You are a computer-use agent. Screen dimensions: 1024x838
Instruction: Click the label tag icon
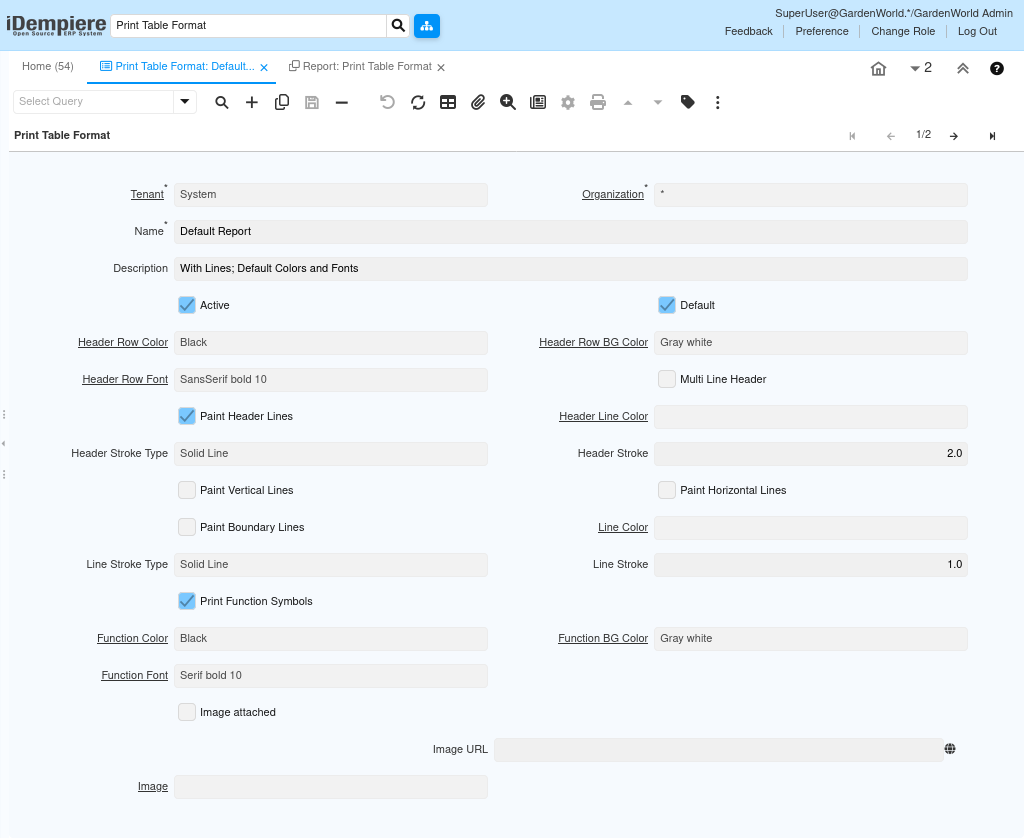(688, 103)
